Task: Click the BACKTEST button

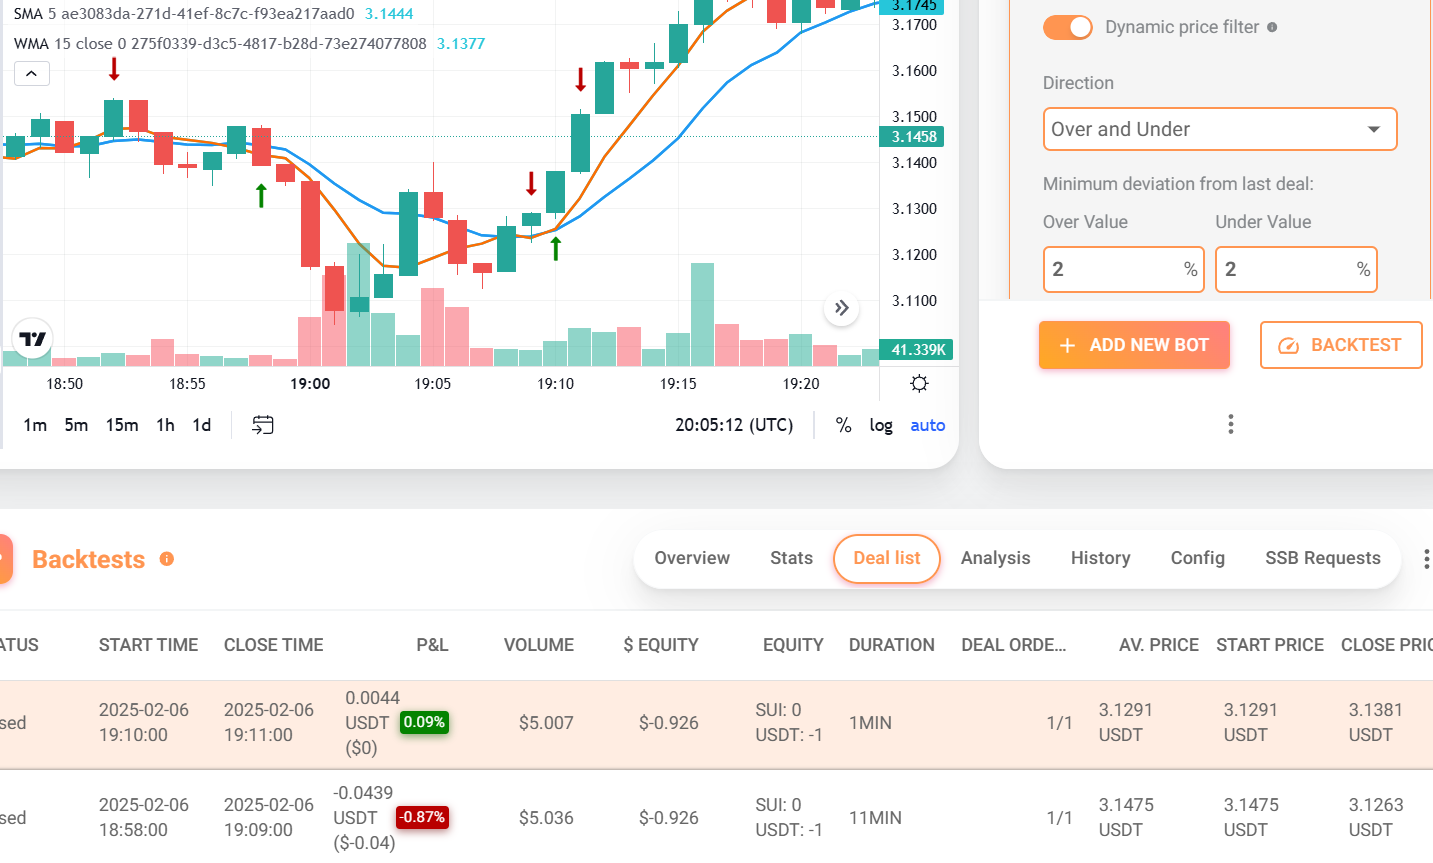Action: point(1341,345)
